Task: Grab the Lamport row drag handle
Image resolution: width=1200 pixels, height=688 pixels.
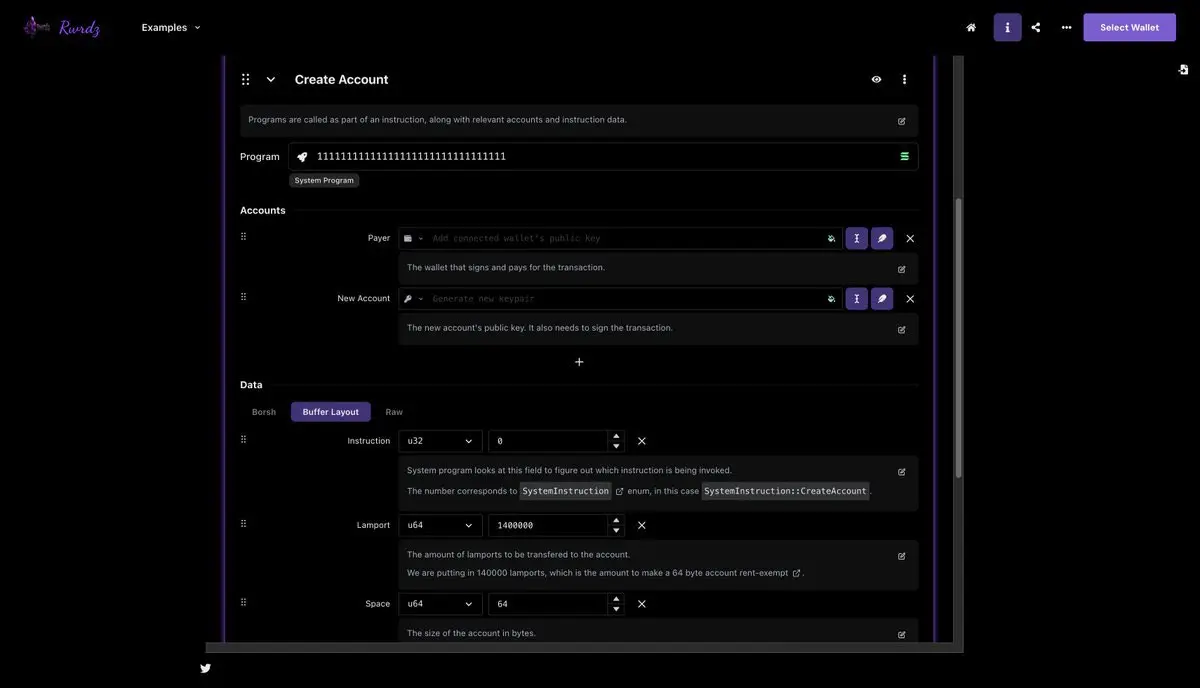Action: pyautogui.click(x=243, y=523)
